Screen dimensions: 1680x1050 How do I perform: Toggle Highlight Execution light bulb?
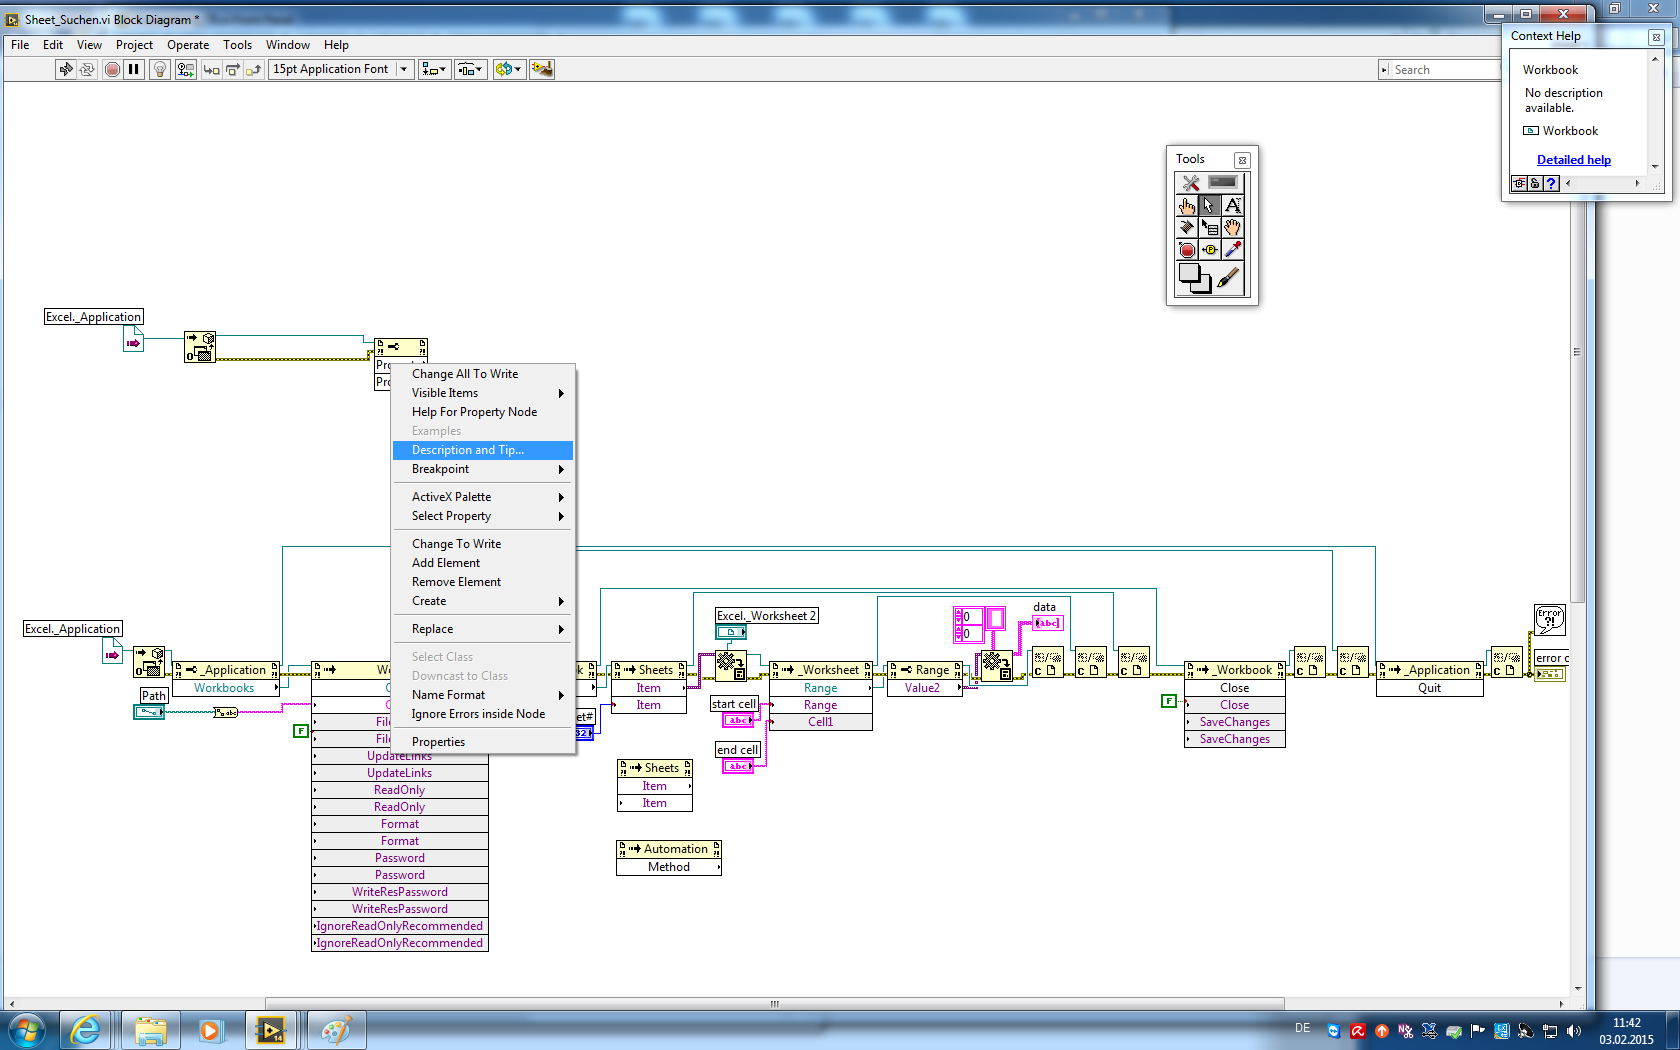point(159,69)
